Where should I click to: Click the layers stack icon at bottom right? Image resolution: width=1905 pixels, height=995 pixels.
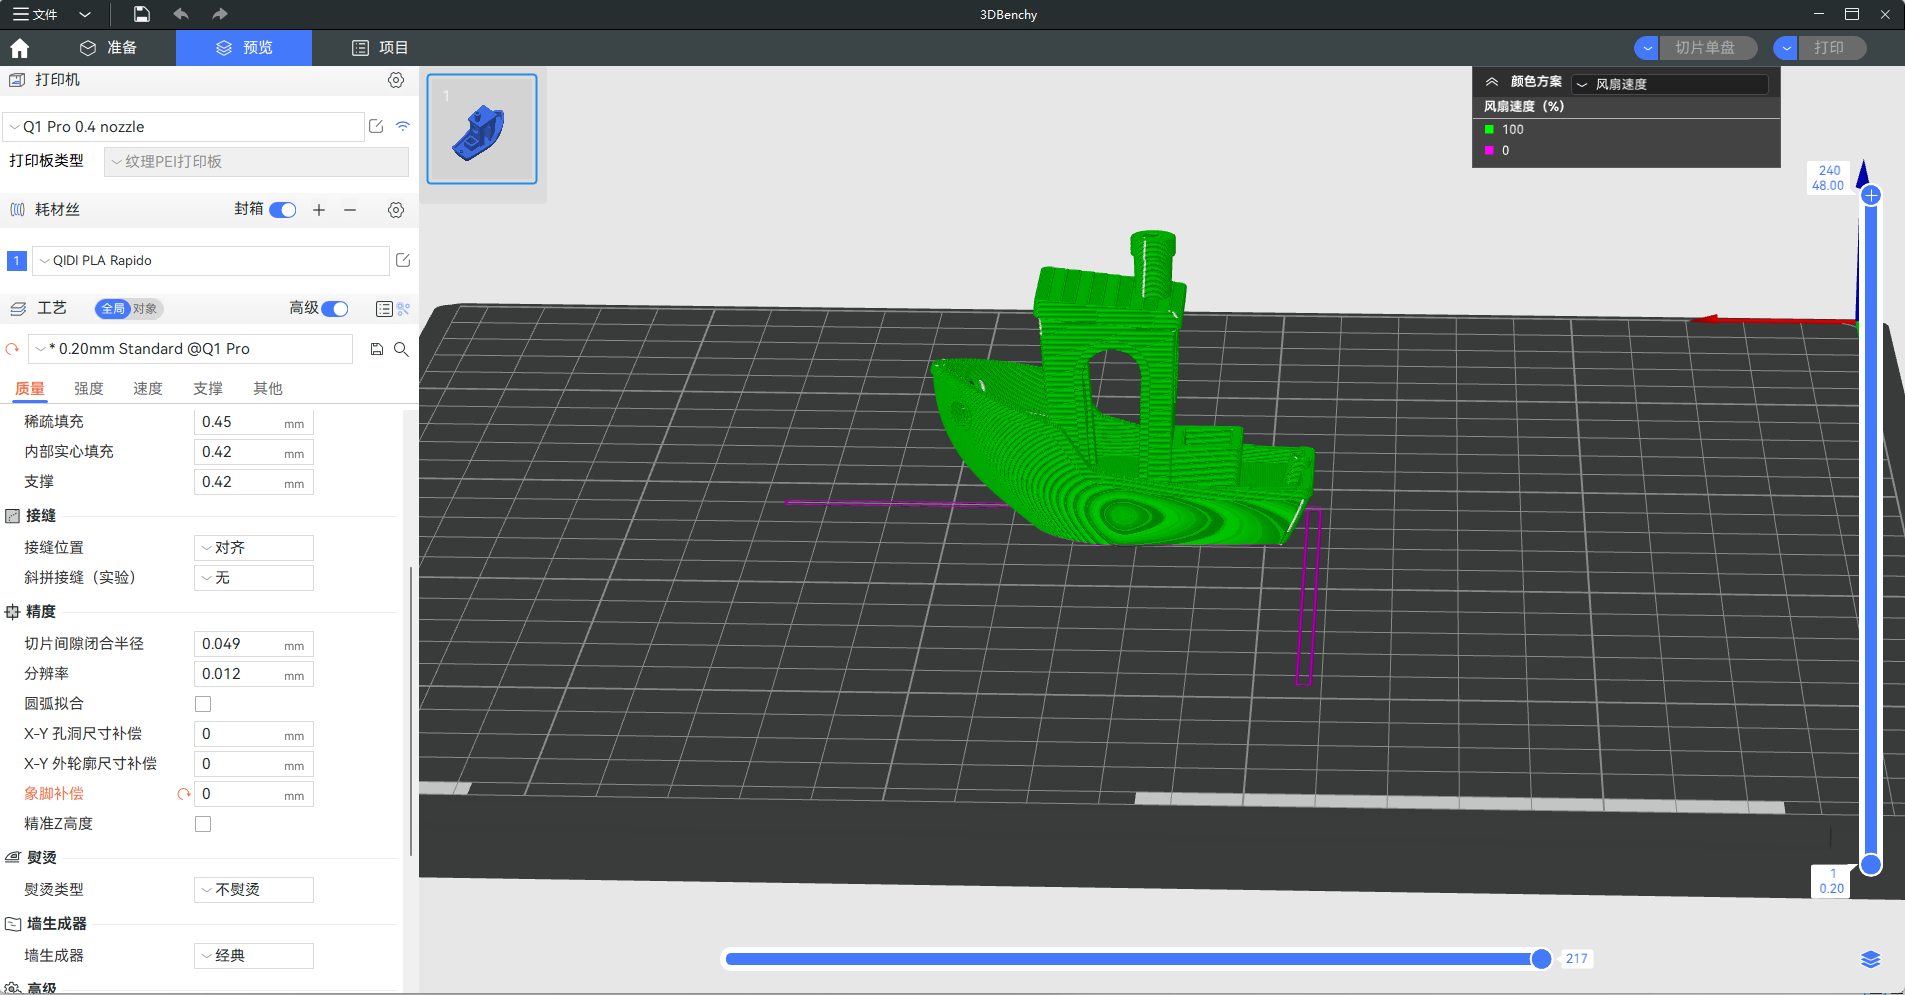1870,959
